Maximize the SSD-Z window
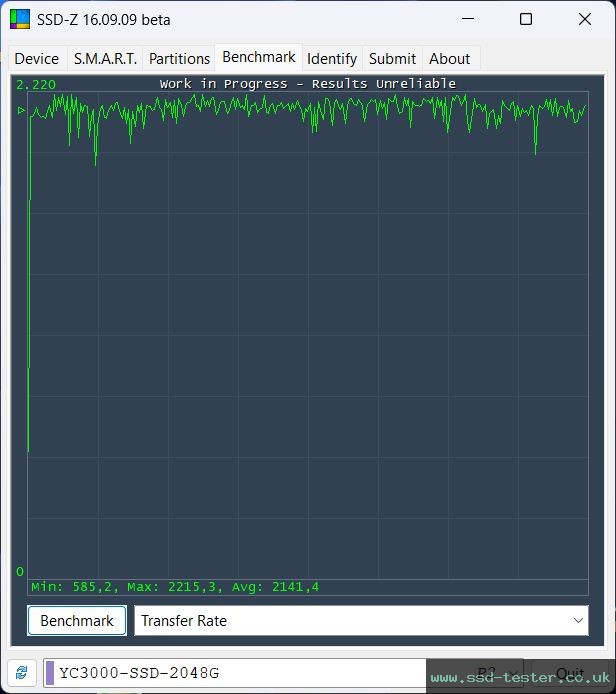The width and height of the screenshot is (616, 694). [526, 19]
